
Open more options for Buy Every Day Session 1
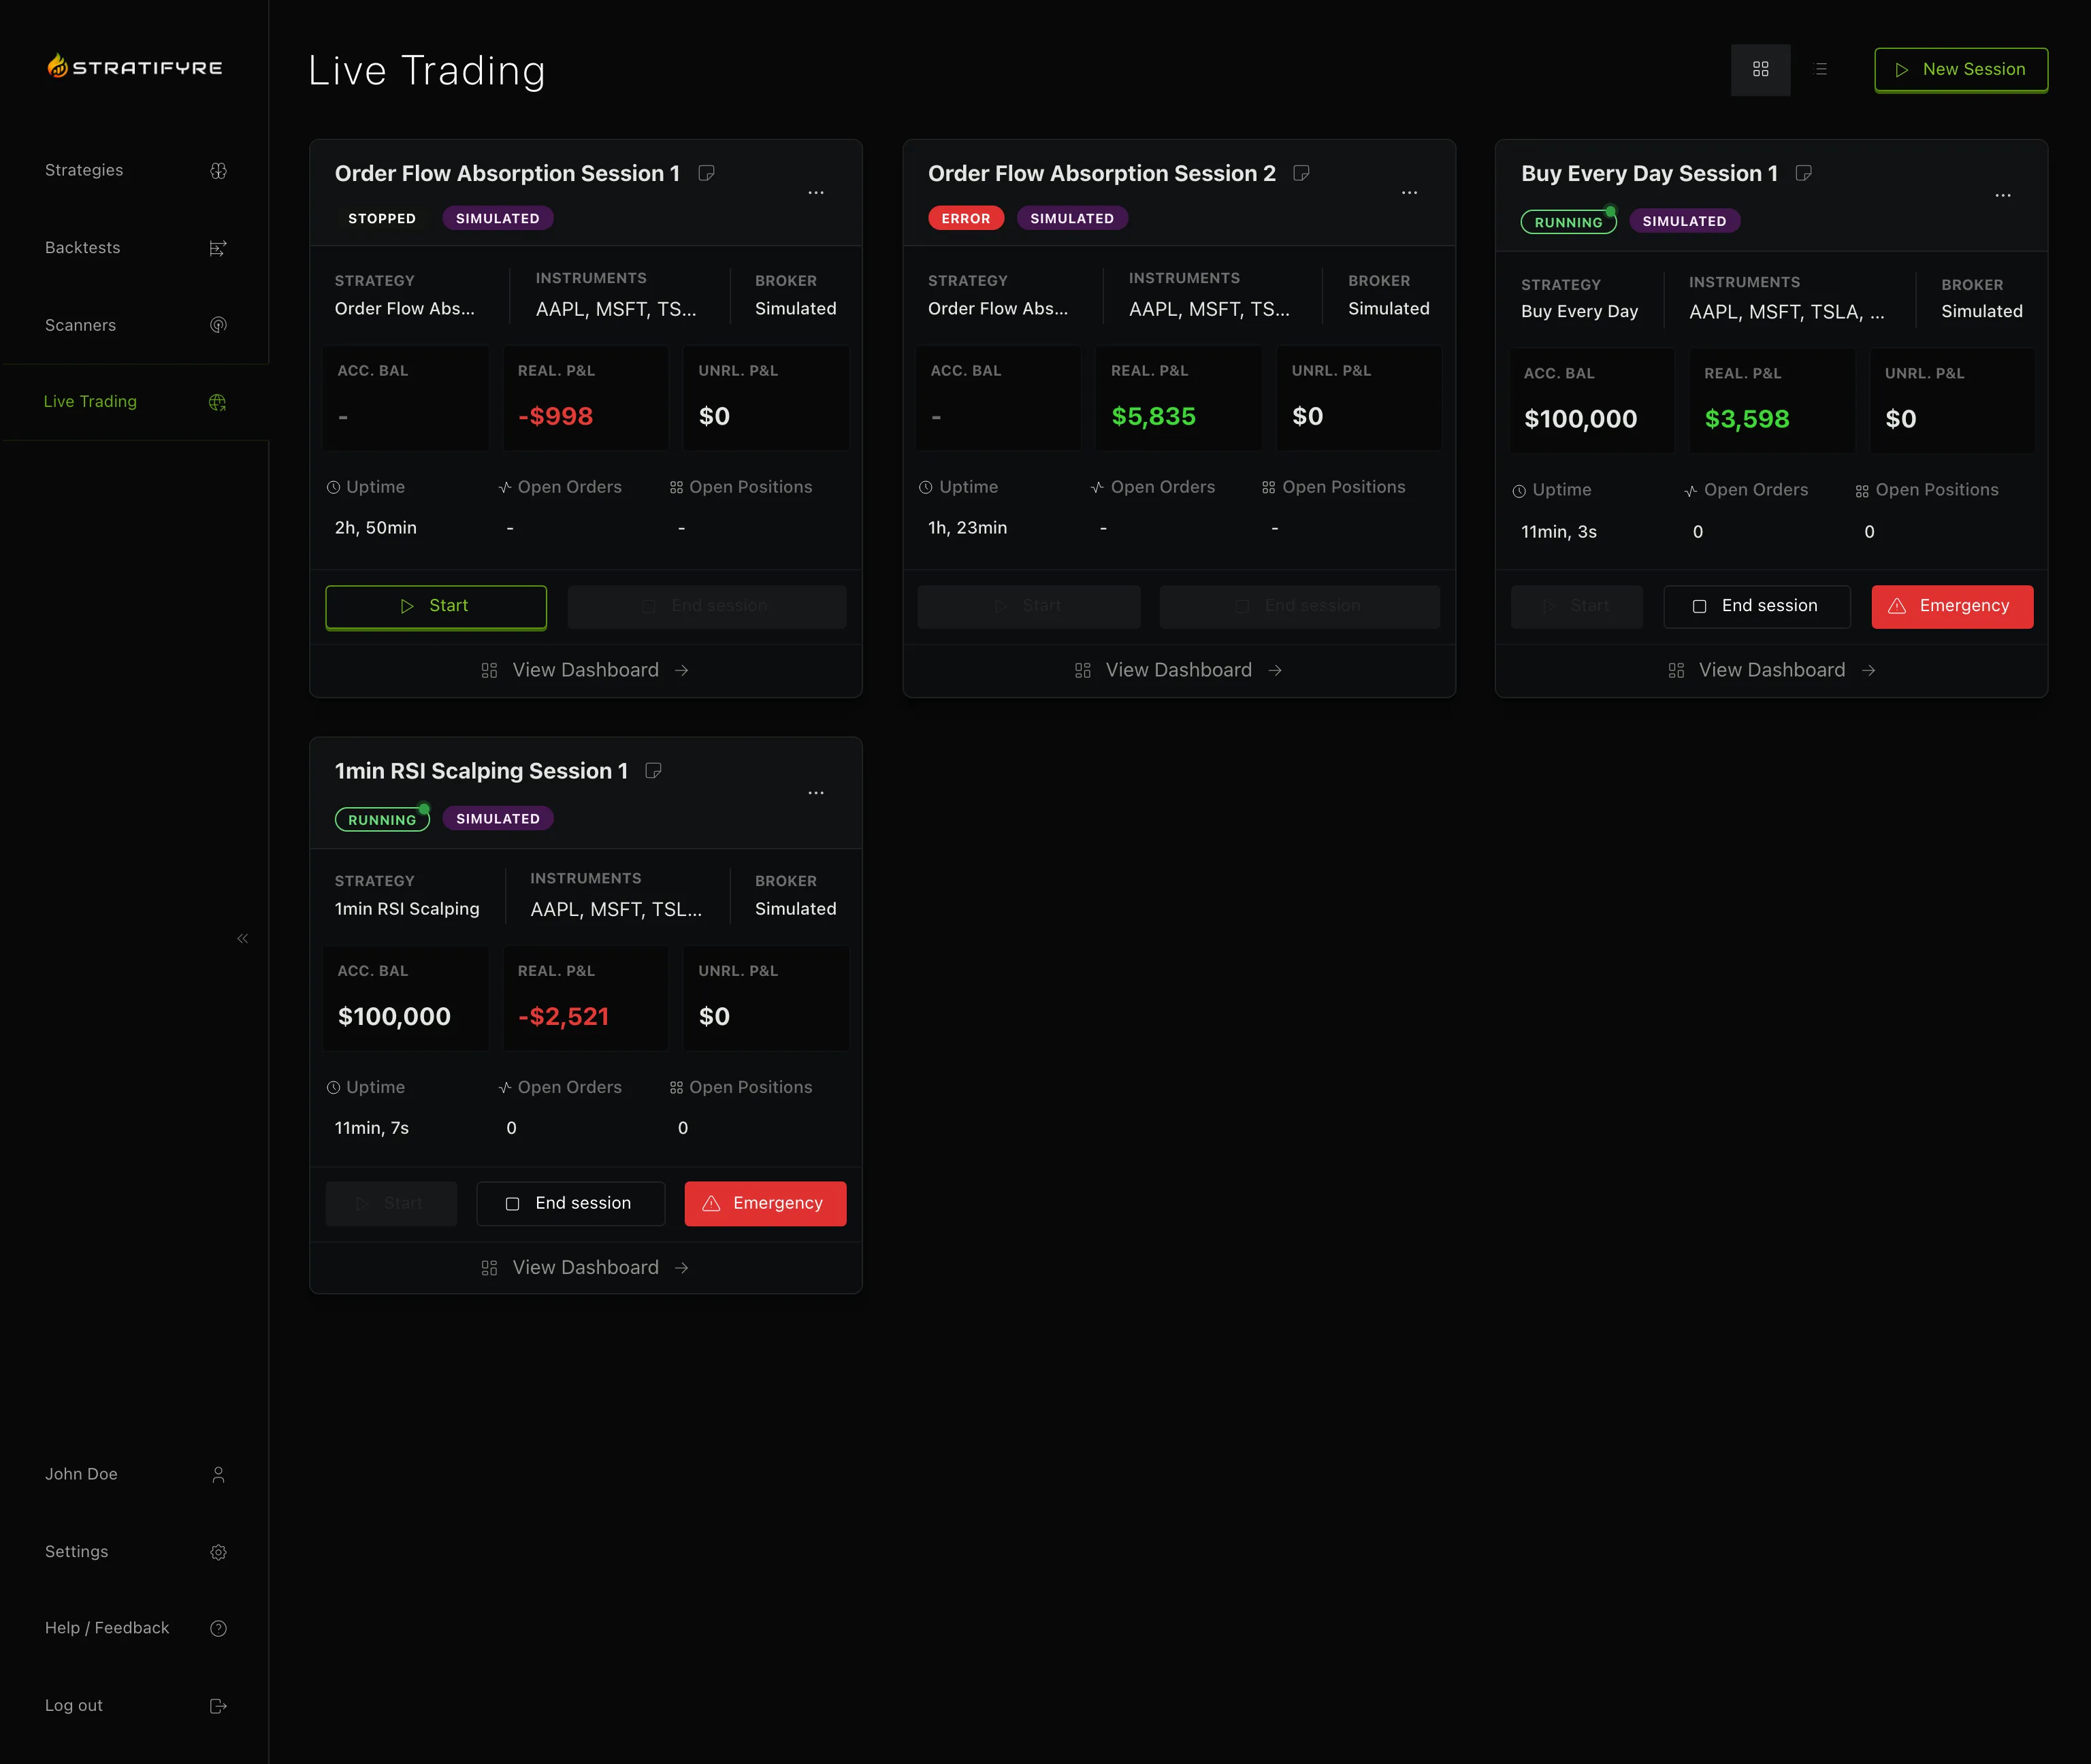pos(2002,195)
